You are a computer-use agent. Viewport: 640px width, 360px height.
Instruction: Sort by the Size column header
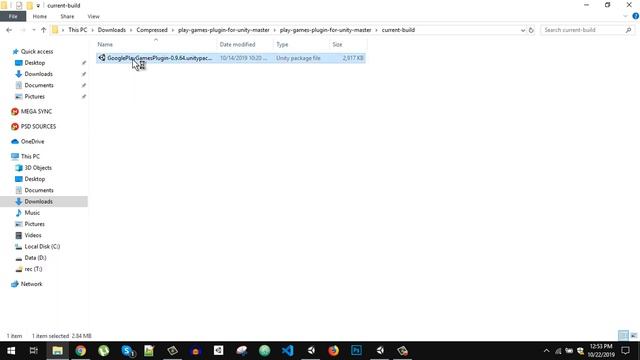(x=348, y=44)
